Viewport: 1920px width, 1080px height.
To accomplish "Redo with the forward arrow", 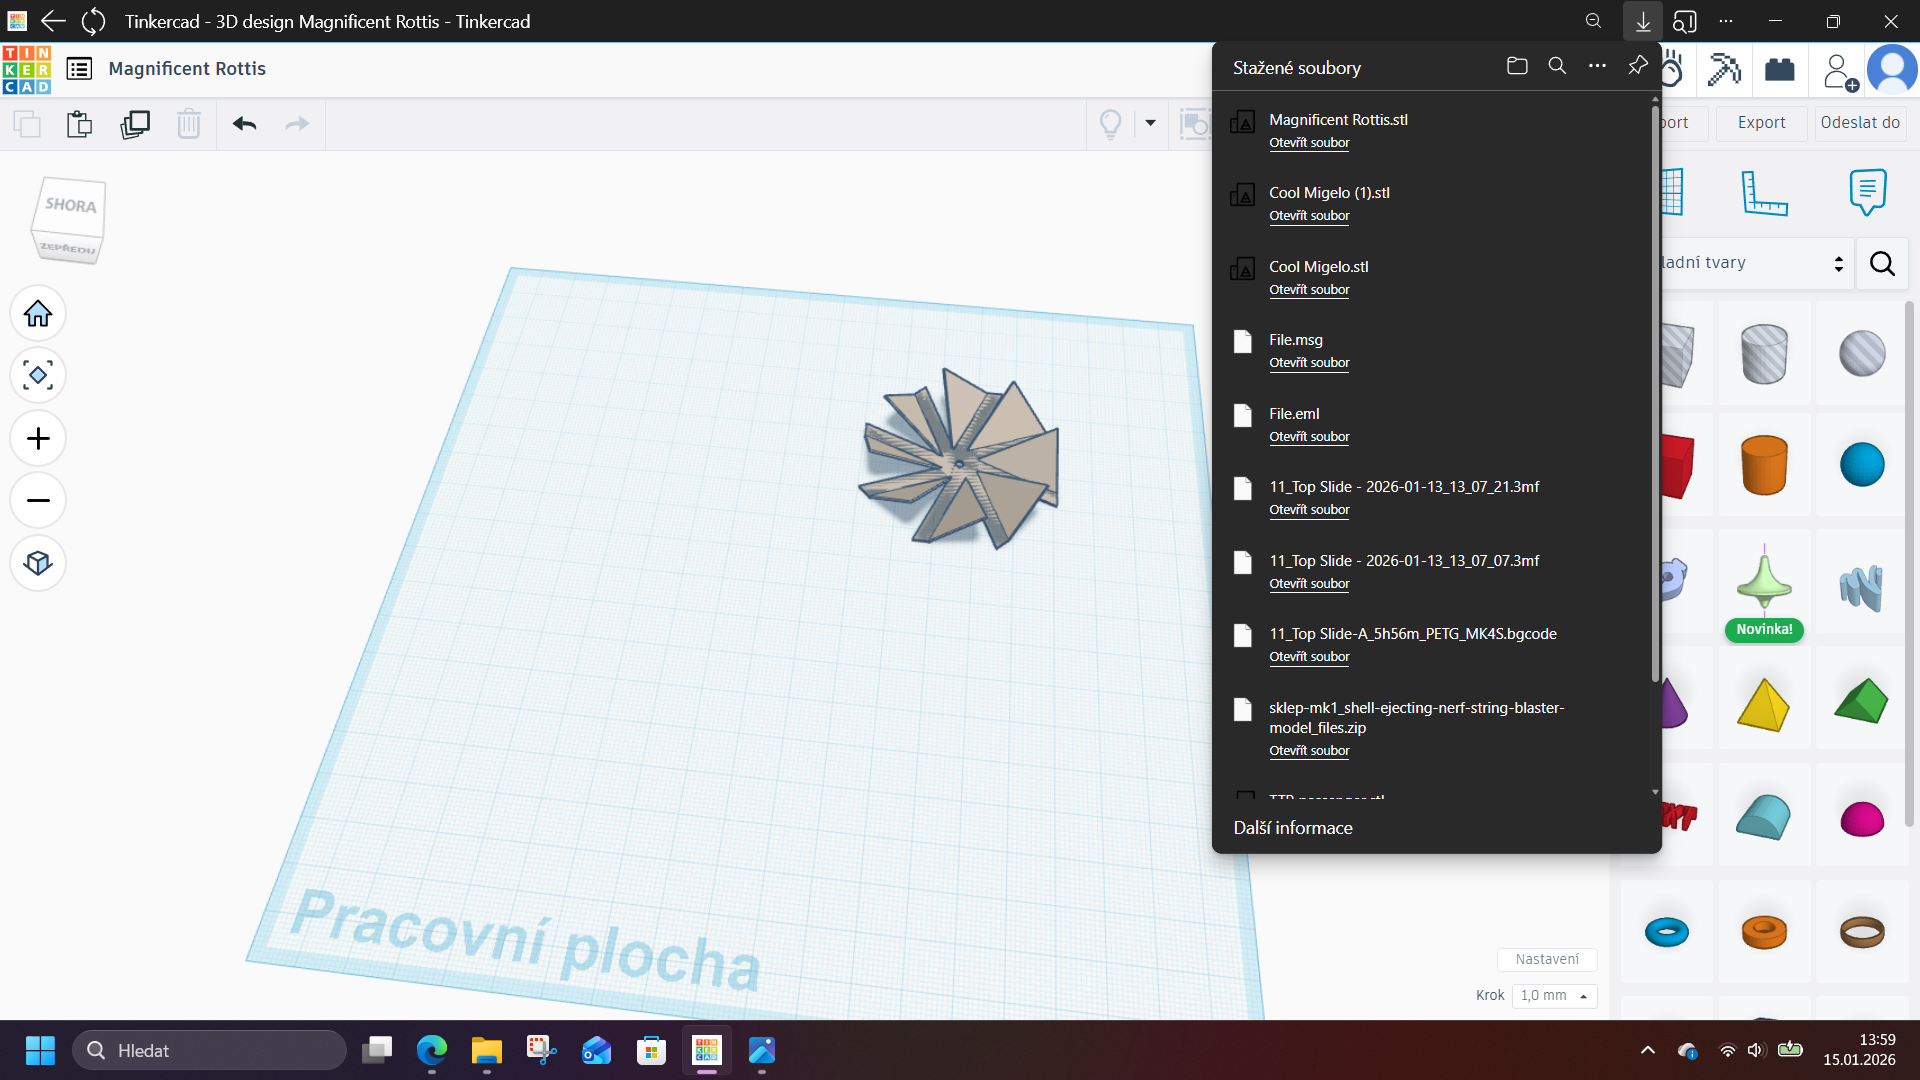I will pyautogui.click(x=298, y=124).
